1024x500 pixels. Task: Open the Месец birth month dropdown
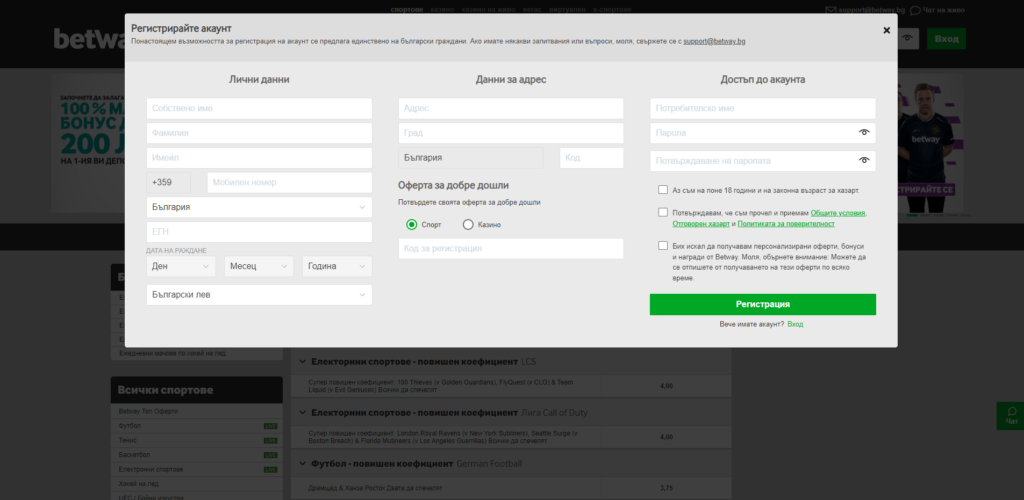click(259, 266)
